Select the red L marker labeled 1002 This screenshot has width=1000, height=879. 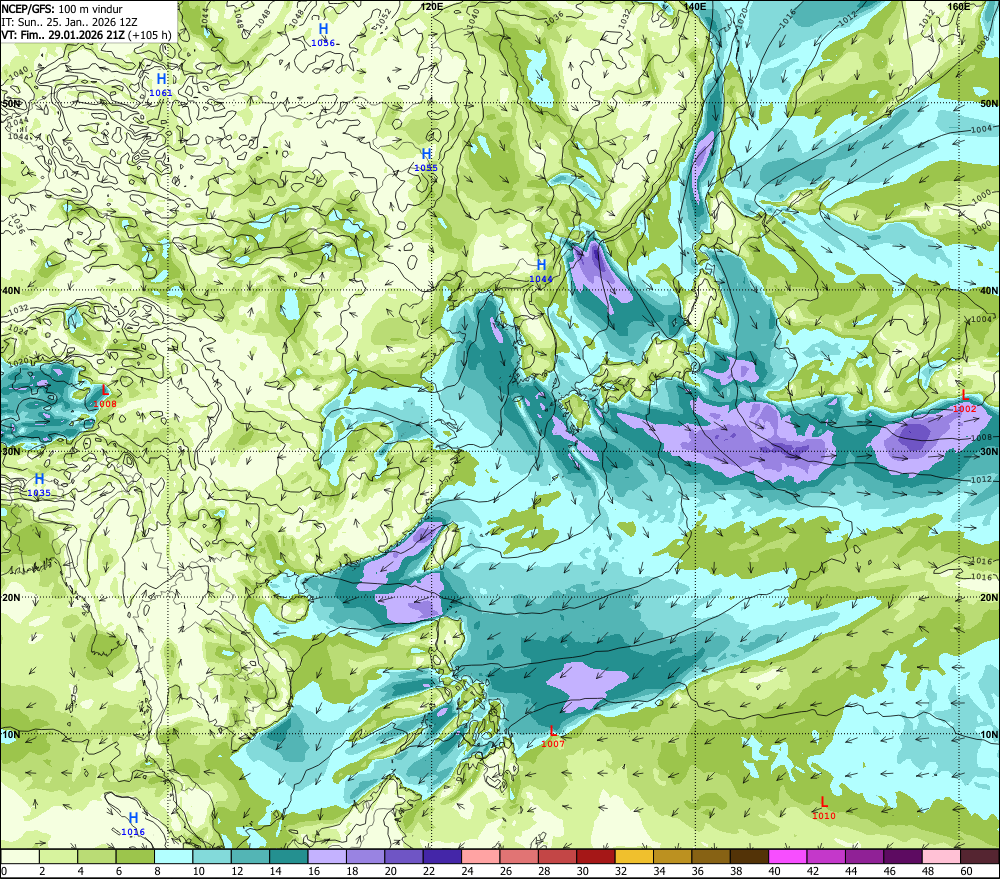click(x=964, y=395)
